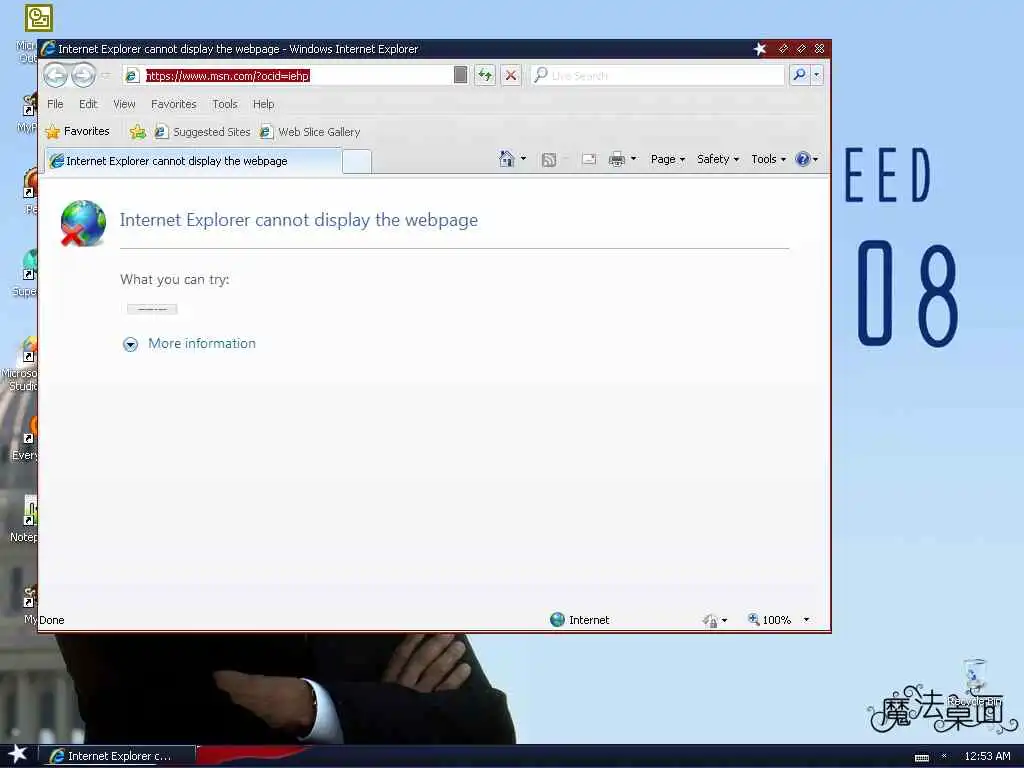This screenshot has height=768, width=1024.
Task: Open the Favorites menu in the menu bar
Action: (x=174, y=104)
